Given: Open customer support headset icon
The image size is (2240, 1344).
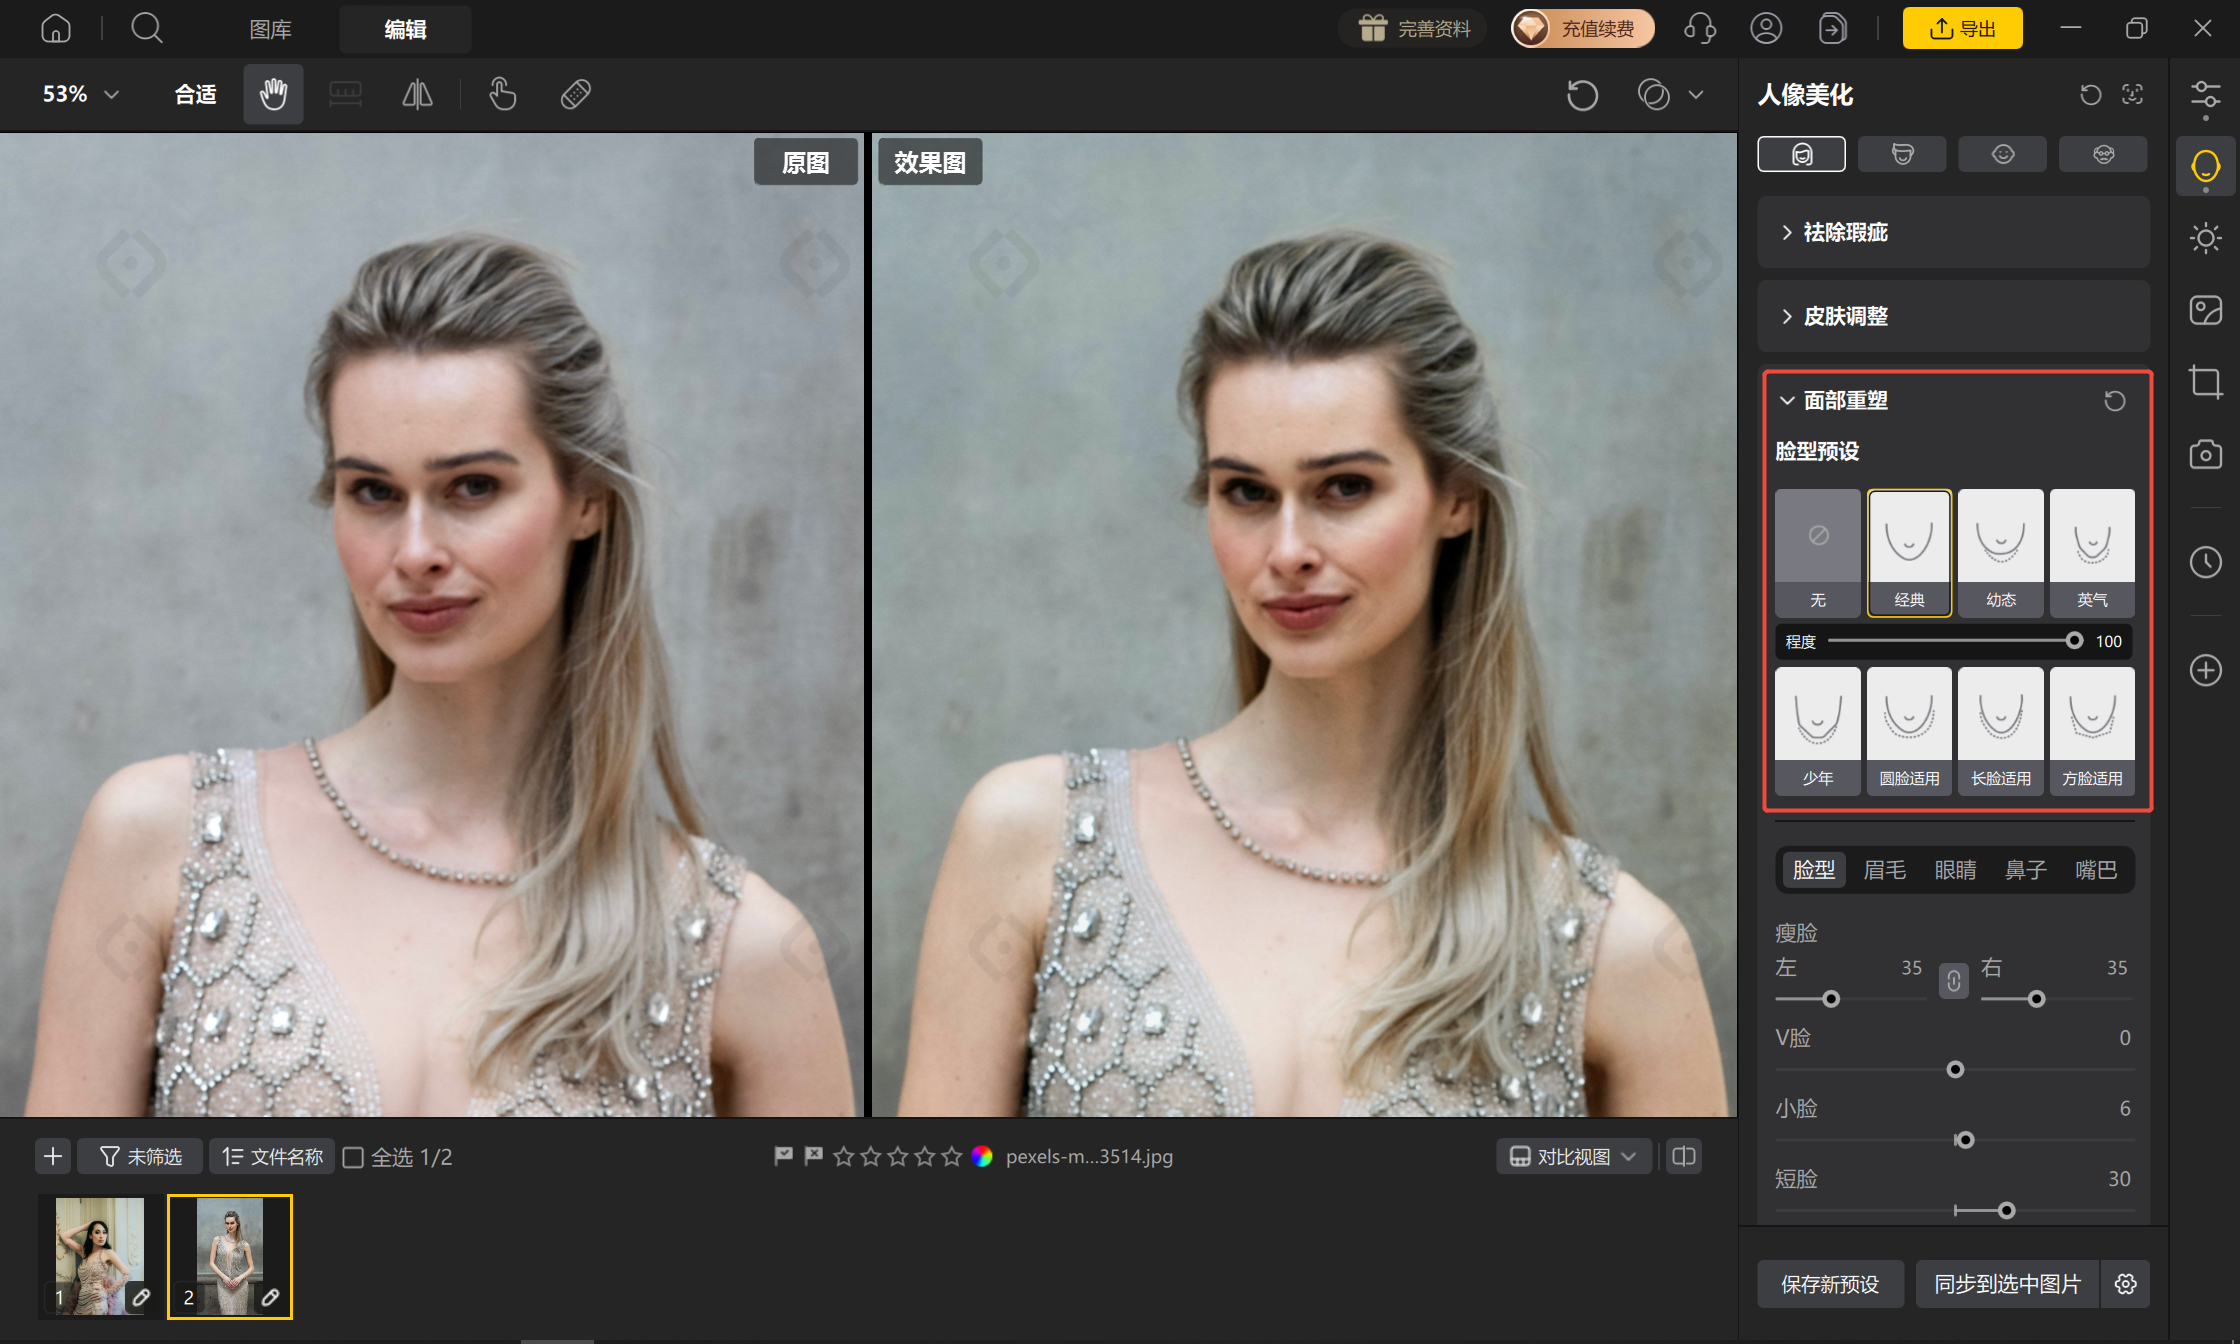Looking at the screenshot, I should (x=1700, y=28).
